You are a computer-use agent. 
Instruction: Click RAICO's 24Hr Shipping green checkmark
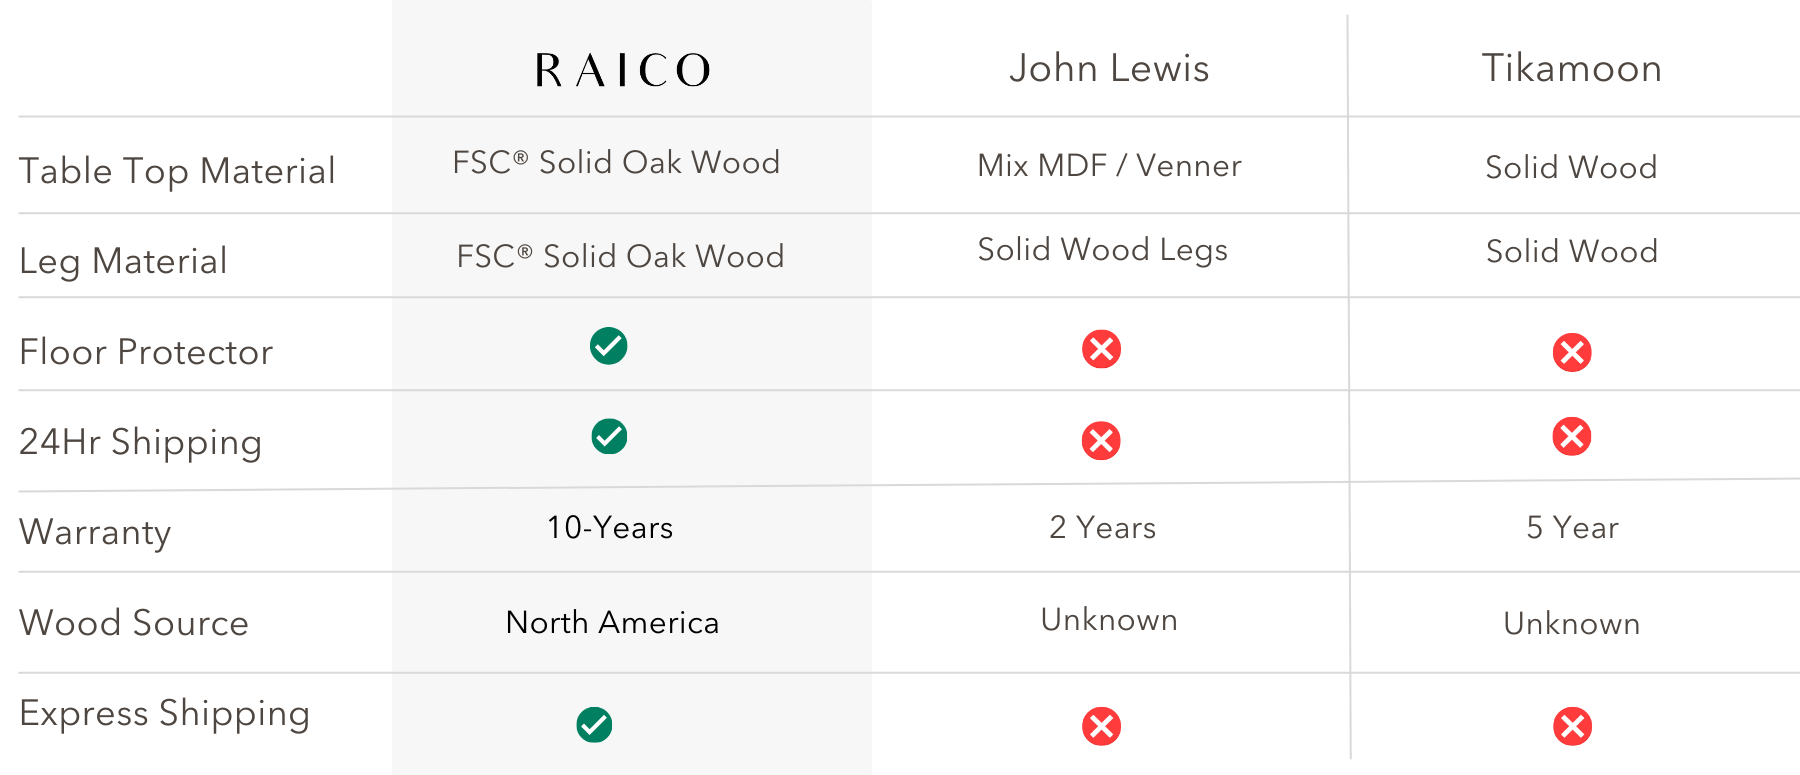[609, 436]
